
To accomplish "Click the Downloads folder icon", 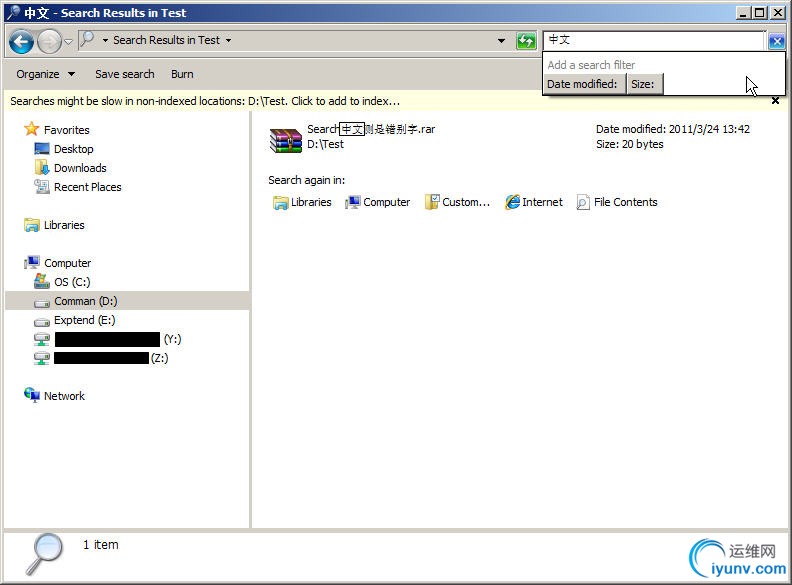I will [42, 167].
